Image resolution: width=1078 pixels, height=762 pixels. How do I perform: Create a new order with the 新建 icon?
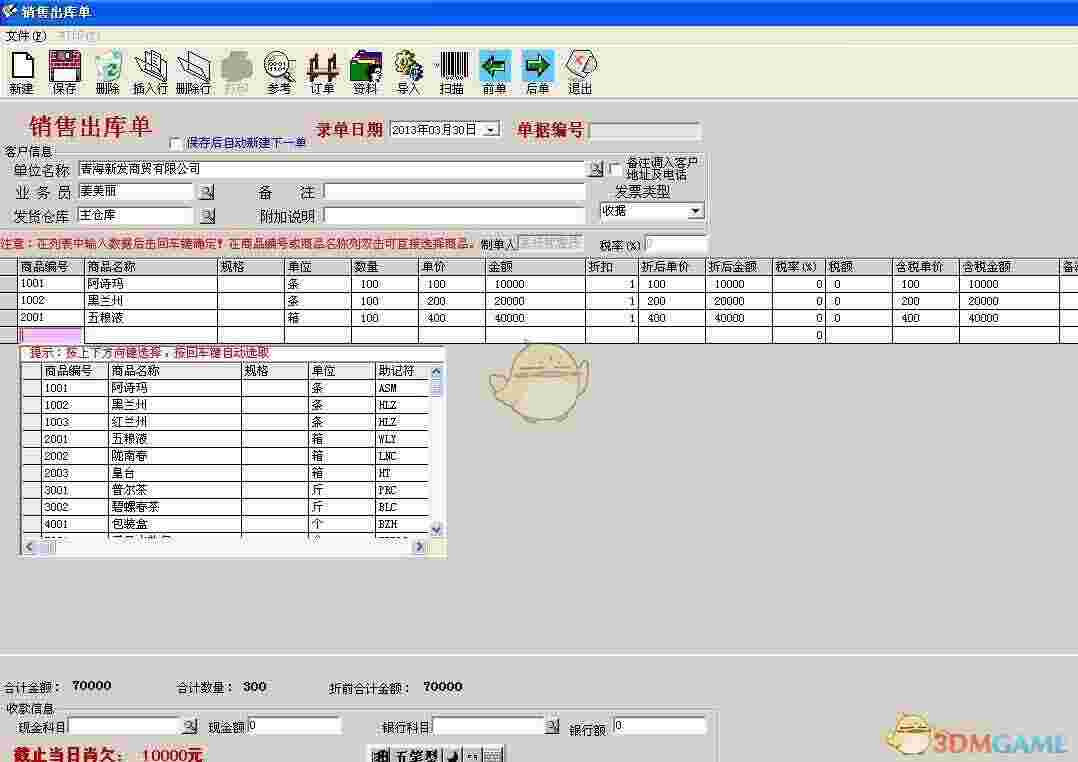[21, 70]
